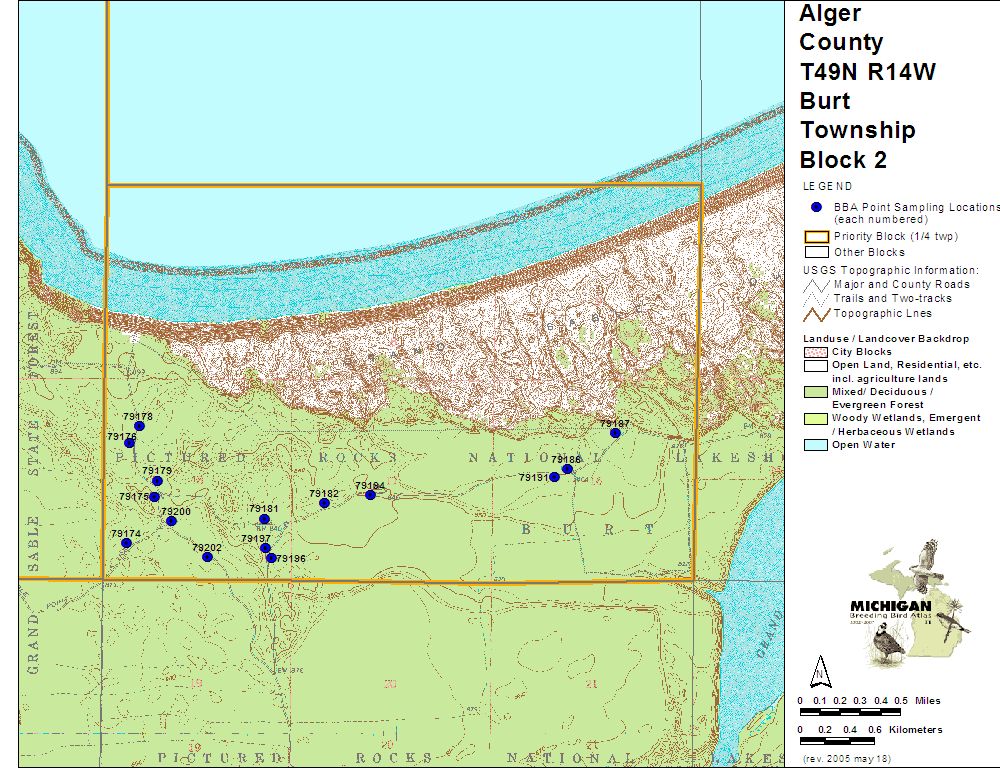Select the blue marker for 79181
Image resolution: width=1000 pixels, height=768 pixels.
point(264,519)
